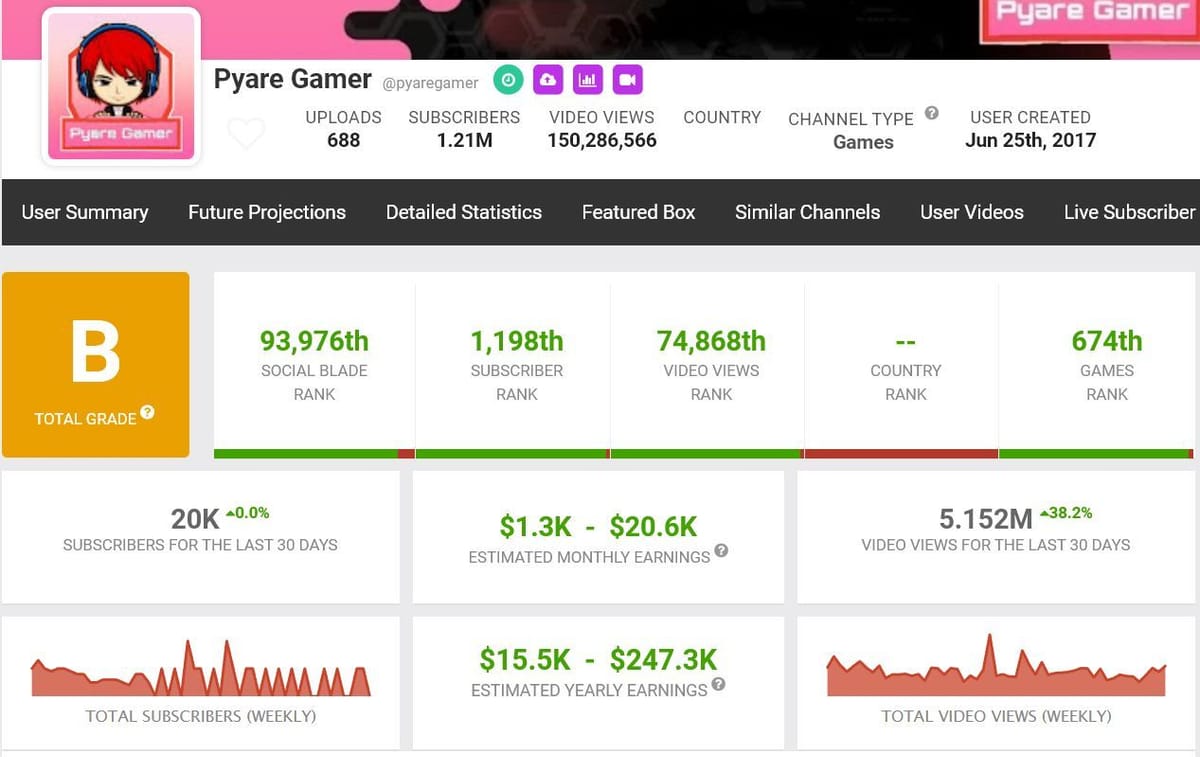Click the purple cloud upload icon
The width and height of the screenshot is (1200, 757).
click(x=548, y=79)
